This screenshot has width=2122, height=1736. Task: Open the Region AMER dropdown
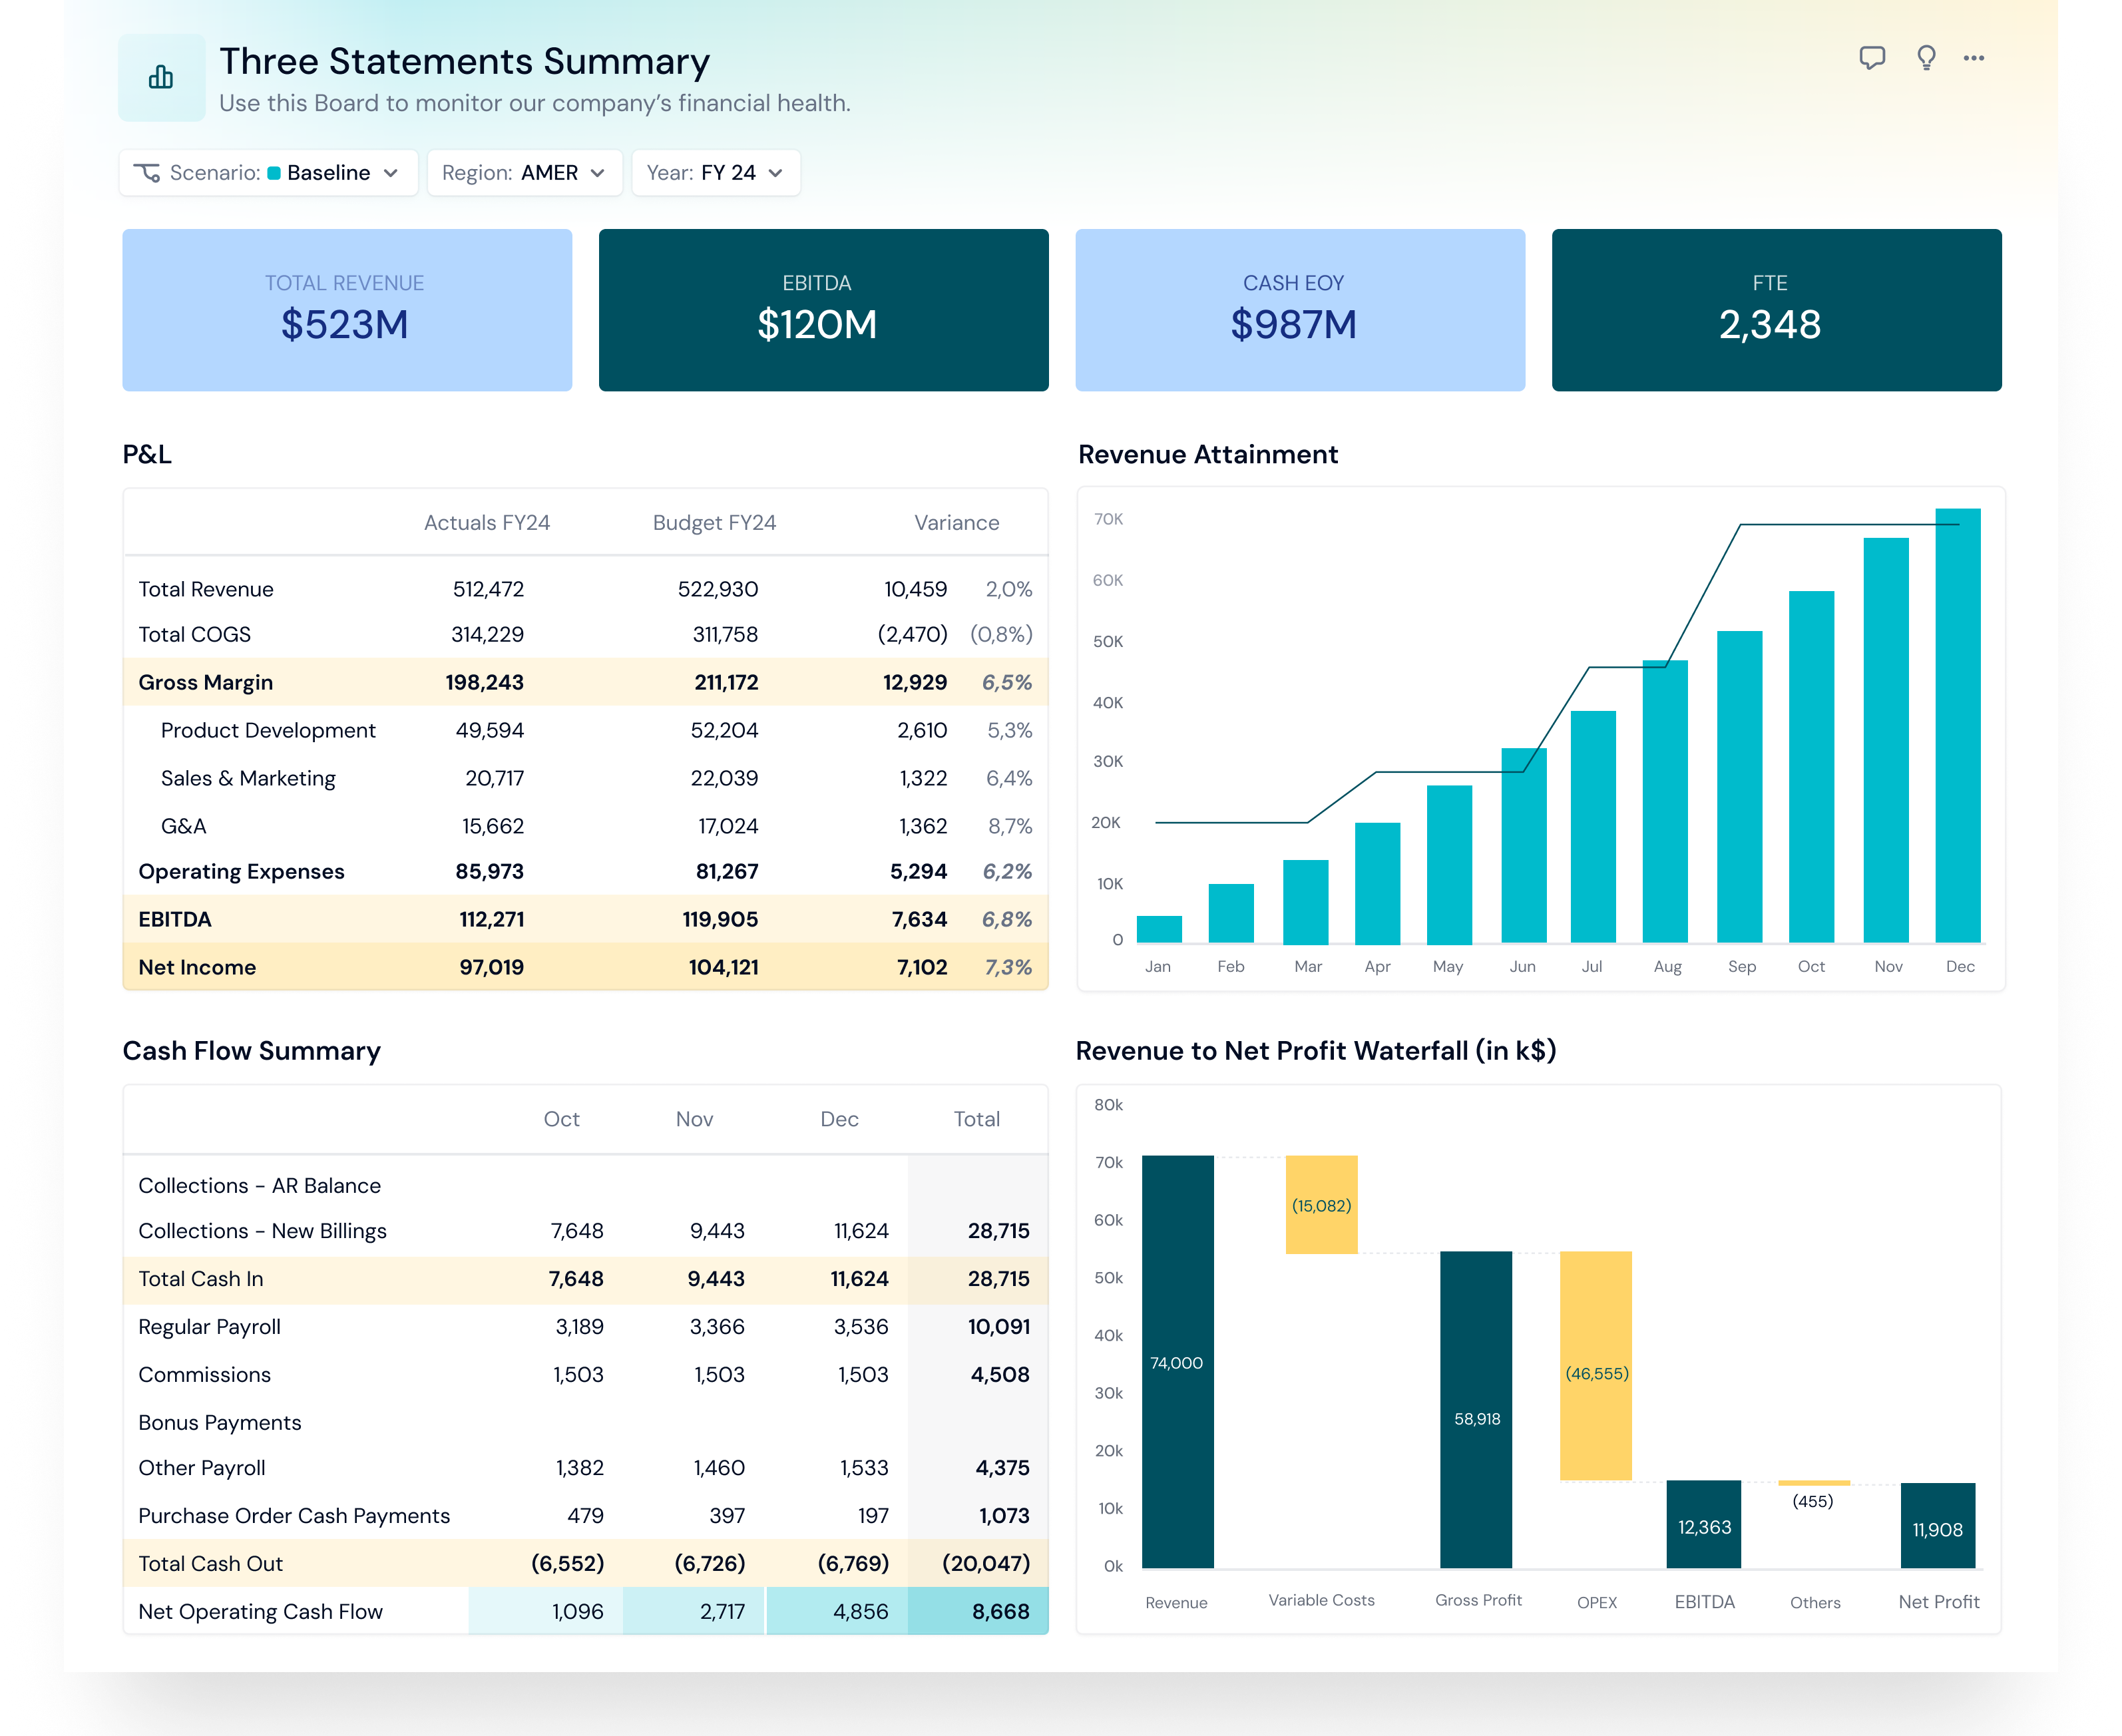click(524, 173)
